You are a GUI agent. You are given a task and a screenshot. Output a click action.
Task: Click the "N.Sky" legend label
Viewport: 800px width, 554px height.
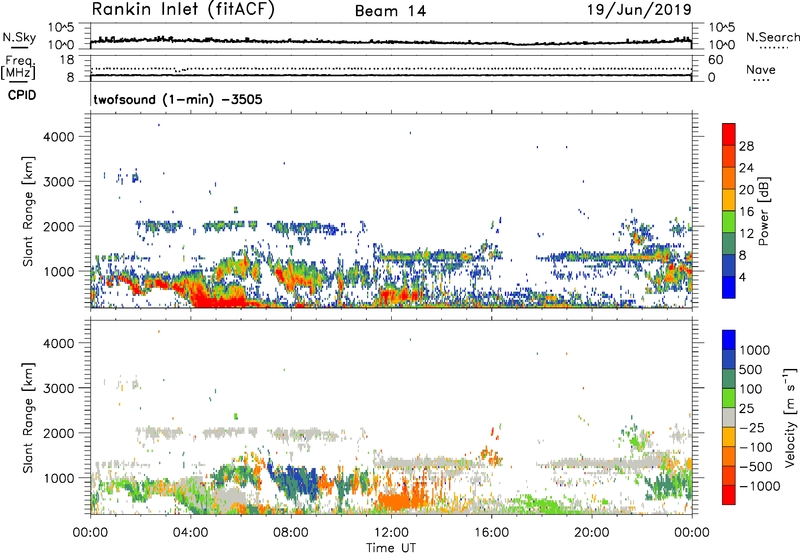(x=19, y=37)
